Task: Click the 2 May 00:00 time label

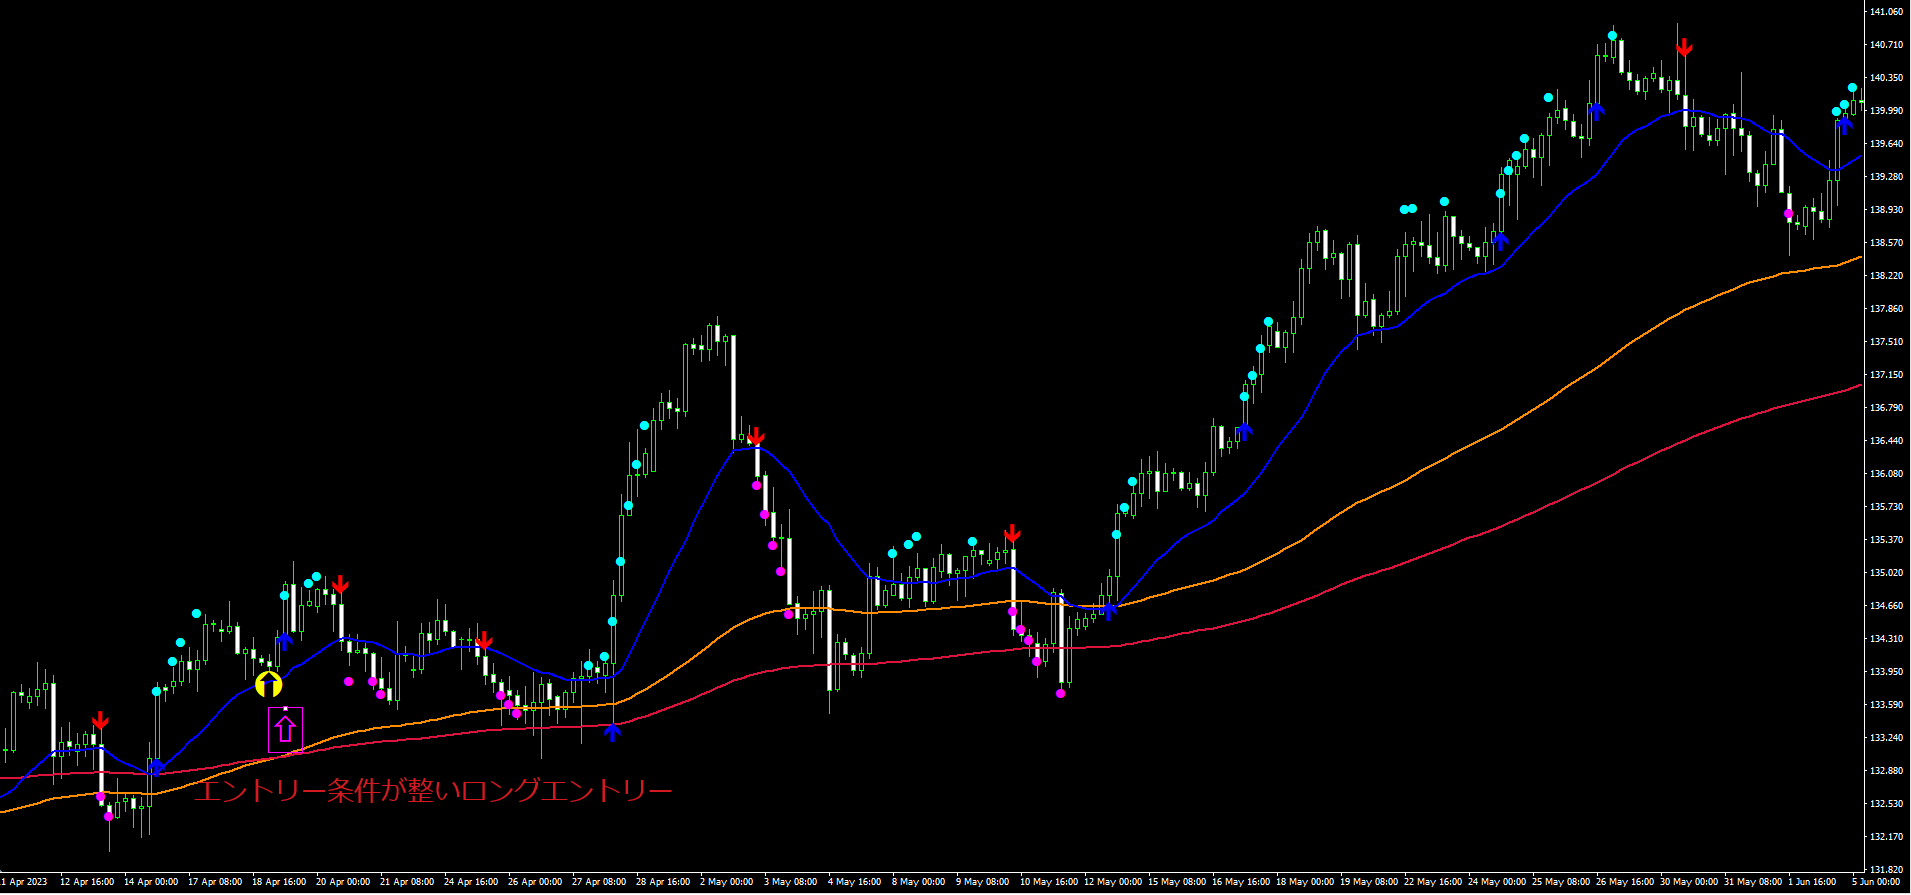Action: [727, 882]
